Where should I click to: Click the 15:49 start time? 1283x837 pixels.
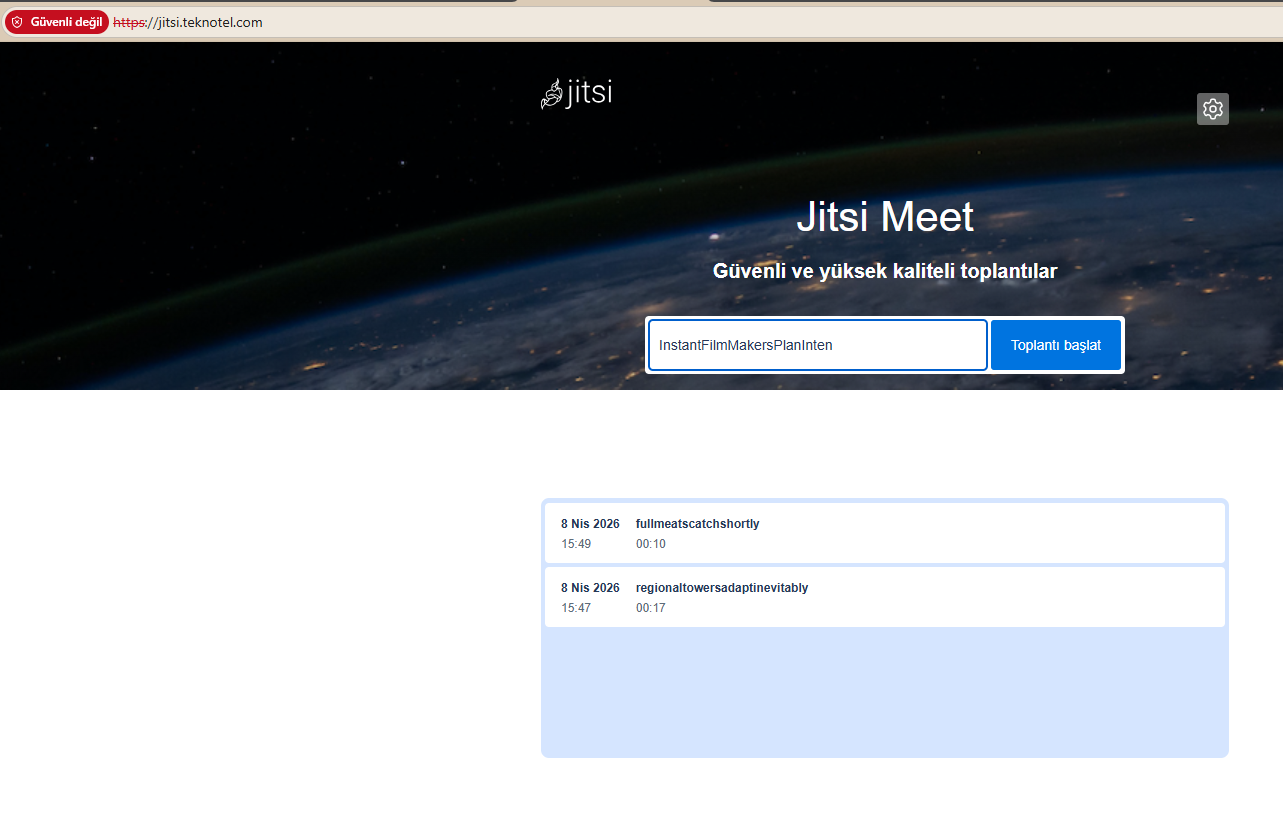(576, 544)
